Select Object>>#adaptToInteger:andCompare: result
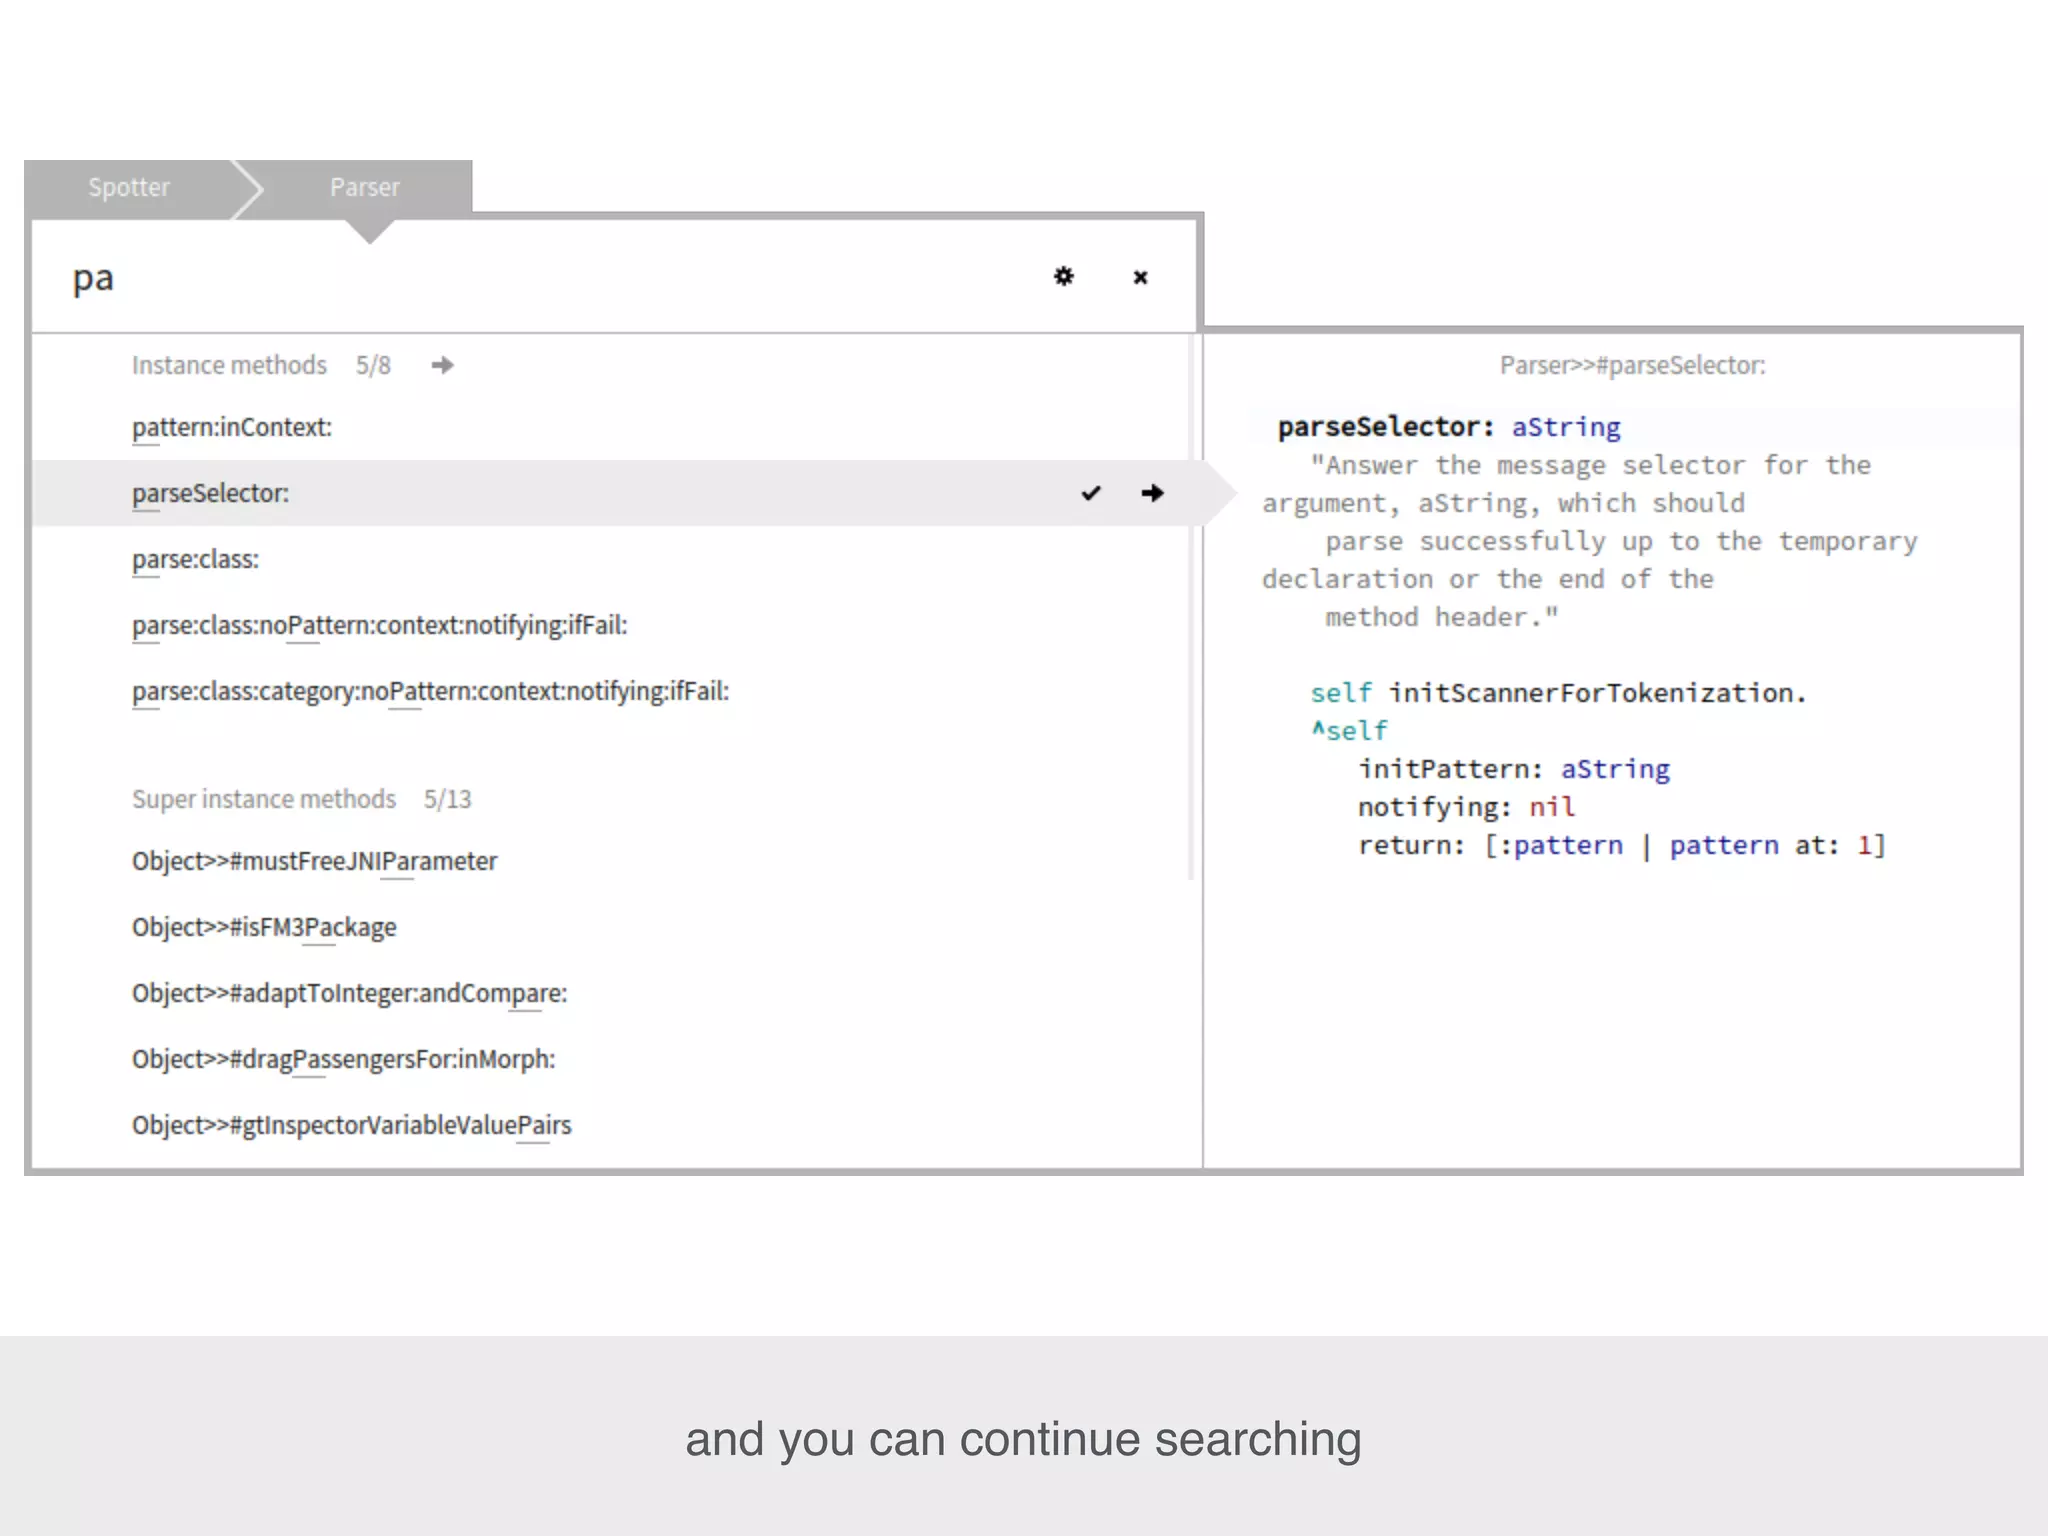 tap(349, 993)
